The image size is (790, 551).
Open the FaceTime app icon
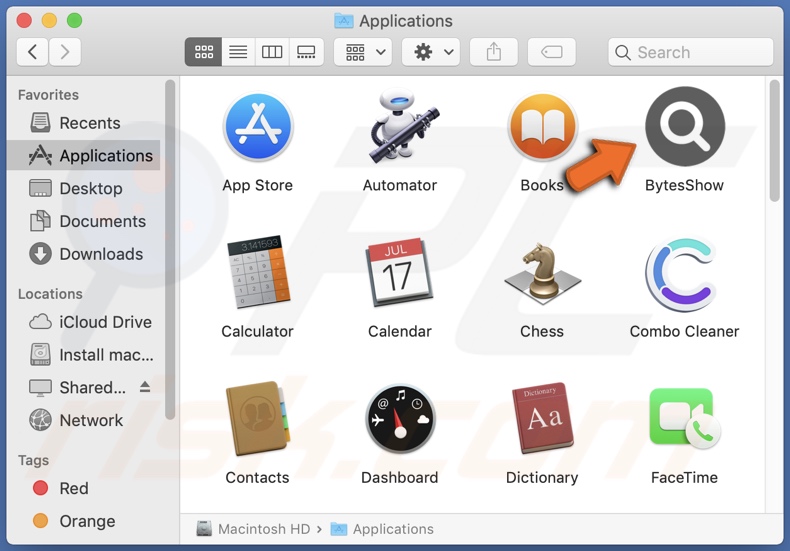685,418
